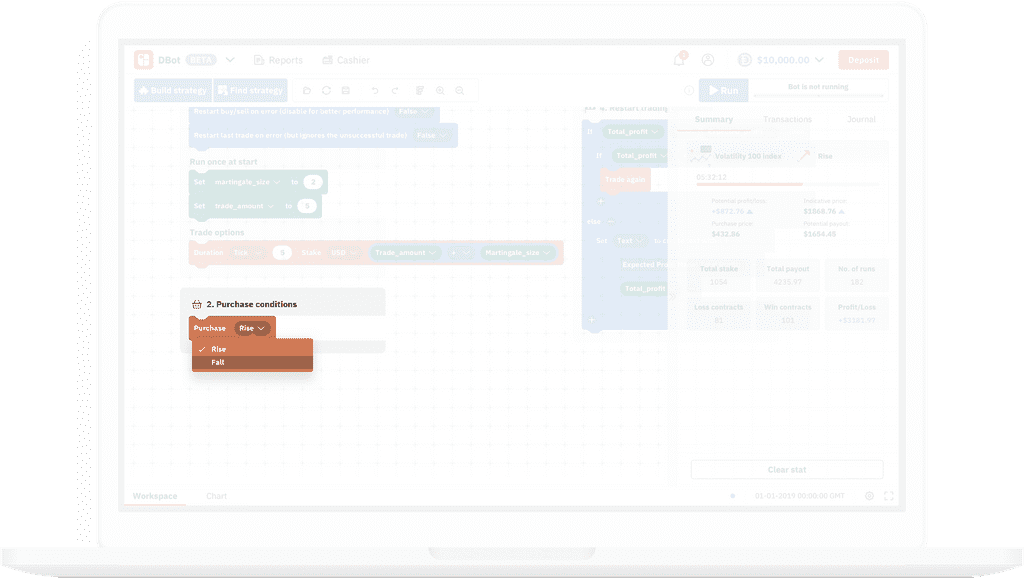1024x578 pixels.
Task: Toggle fullscreen mode icon
Action: [x=888, y=496]
